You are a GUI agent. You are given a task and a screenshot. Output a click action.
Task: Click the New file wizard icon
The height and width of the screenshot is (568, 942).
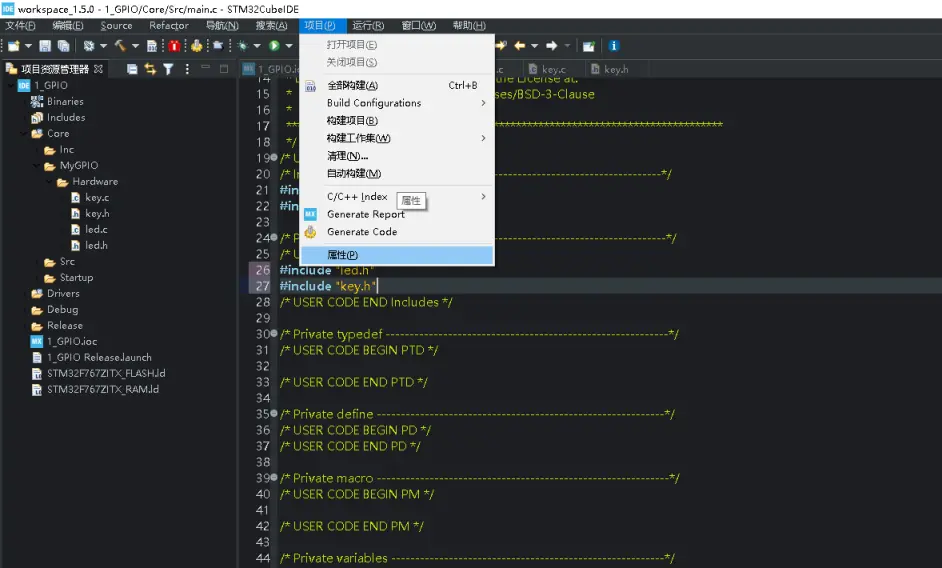[x=13, y=46]
